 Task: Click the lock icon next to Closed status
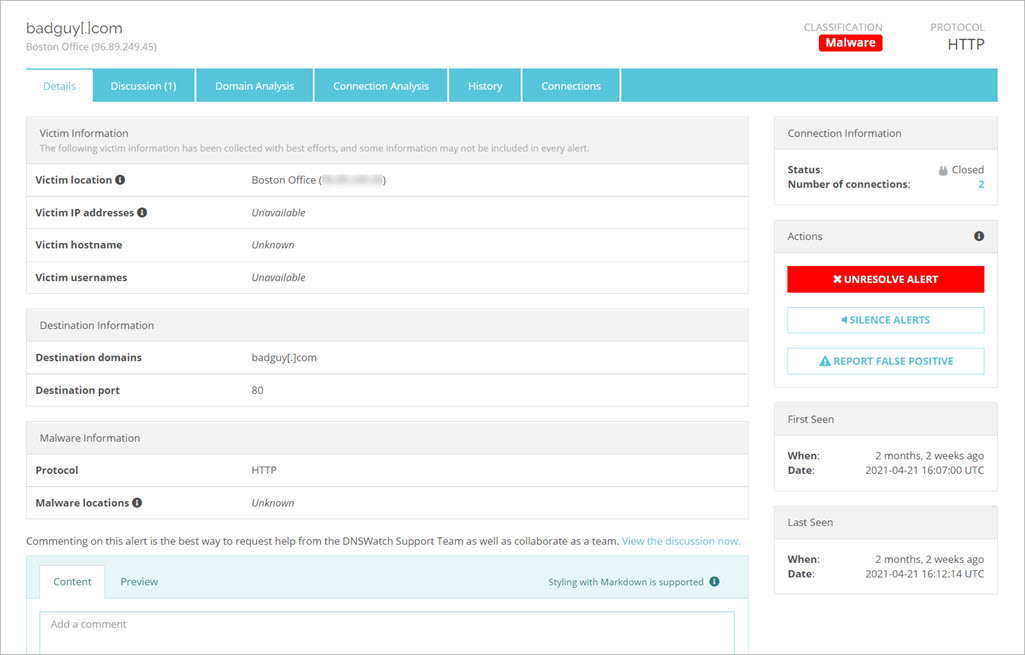pos(941,169)
